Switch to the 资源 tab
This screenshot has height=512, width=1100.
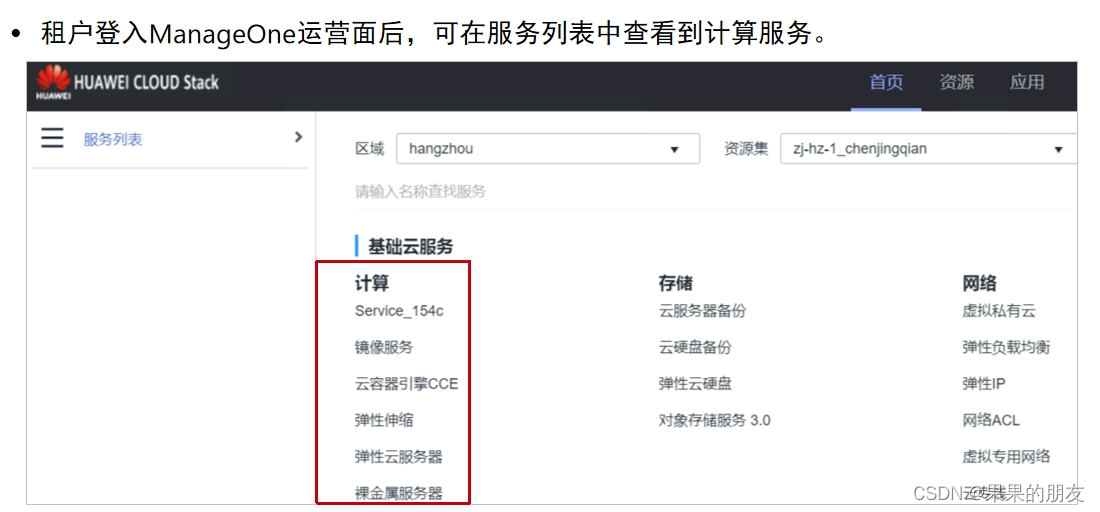957,82
